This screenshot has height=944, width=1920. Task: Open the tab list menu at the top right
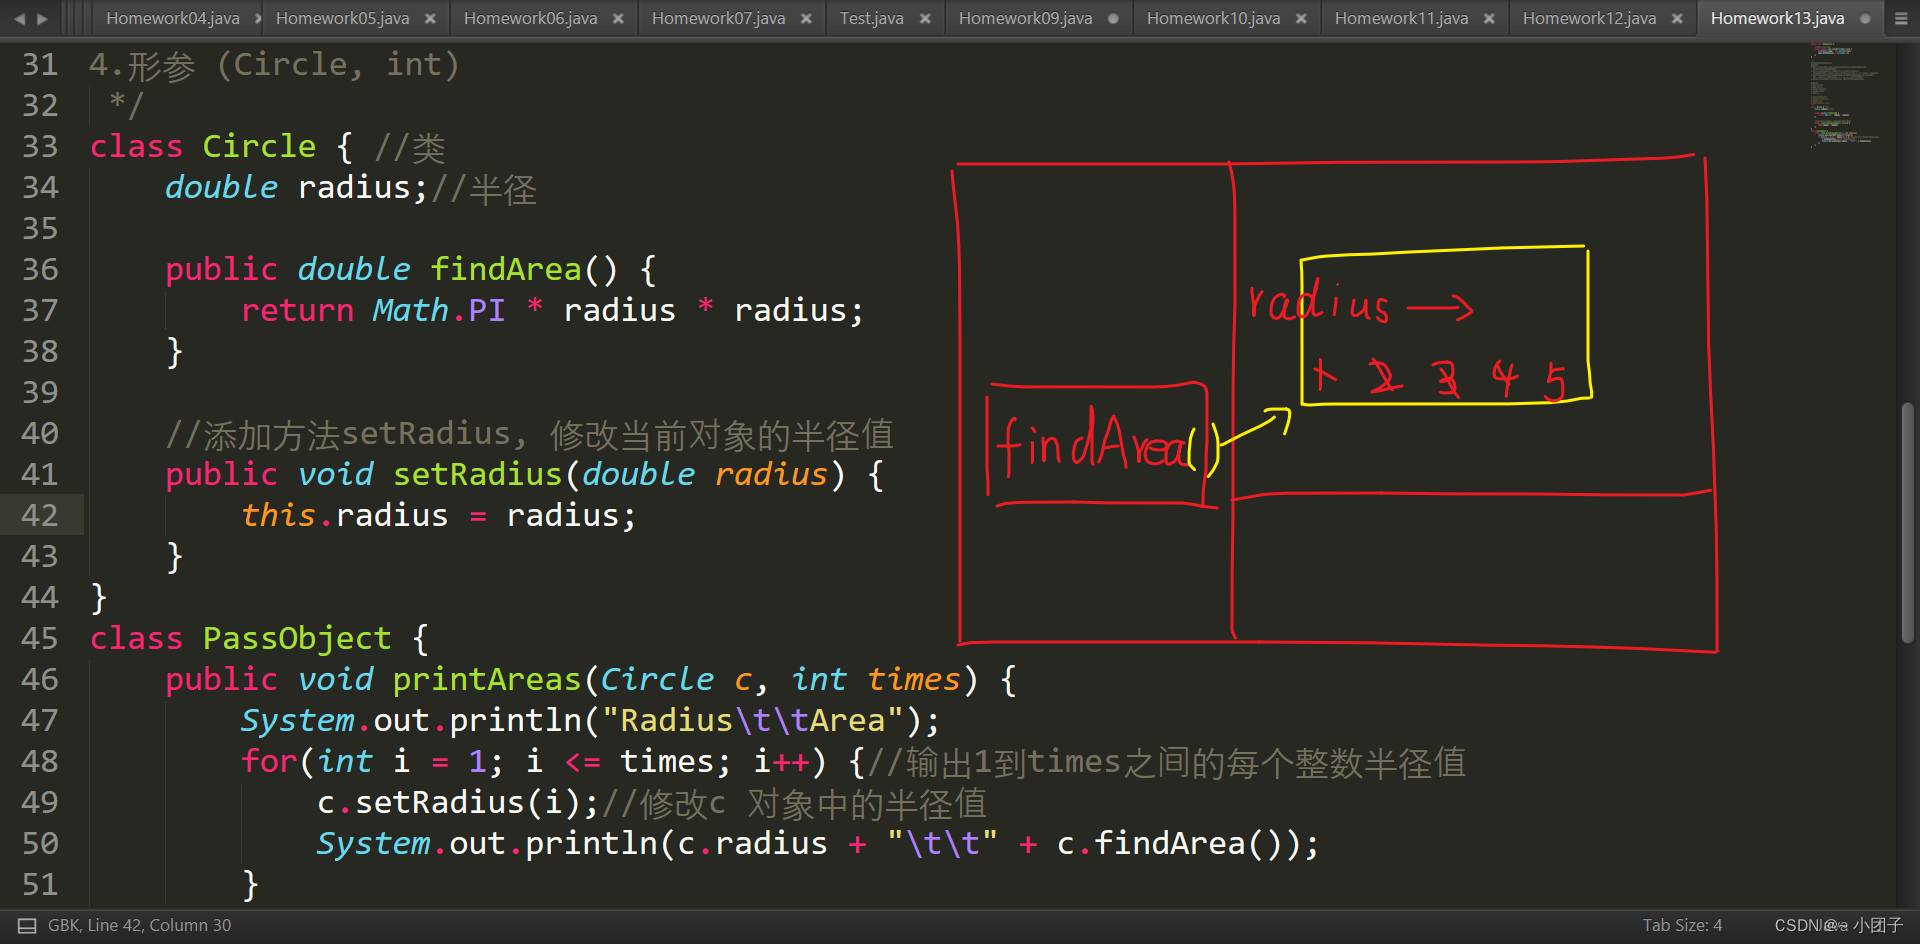pyautogui.click(x=1901, y=18)
